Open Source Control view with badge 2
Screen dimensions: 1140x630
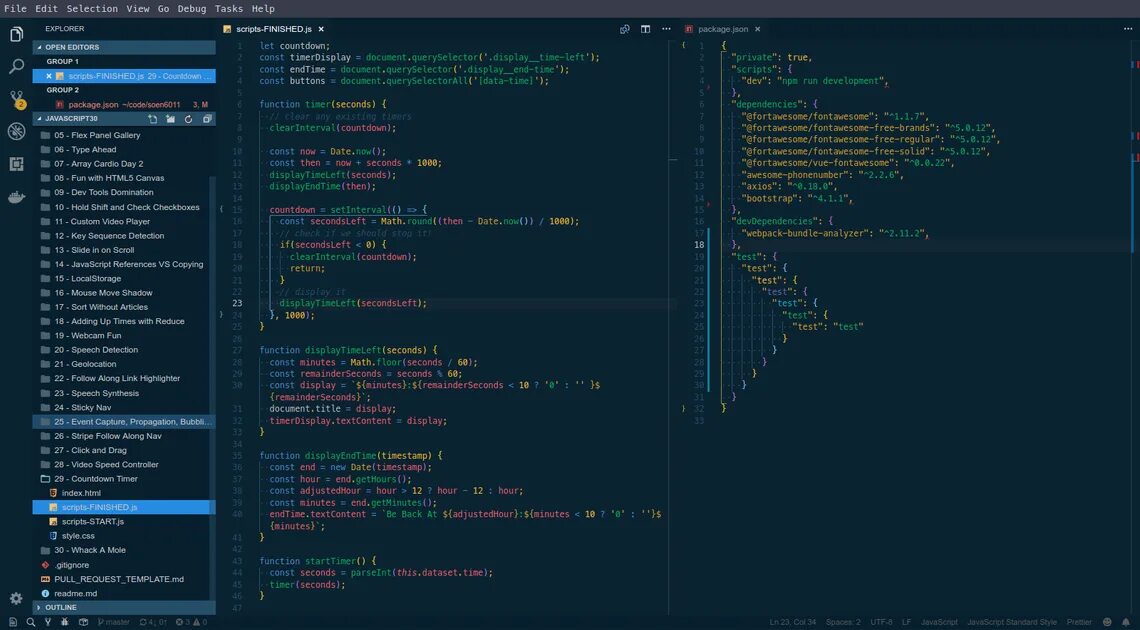tap(16, 99)
